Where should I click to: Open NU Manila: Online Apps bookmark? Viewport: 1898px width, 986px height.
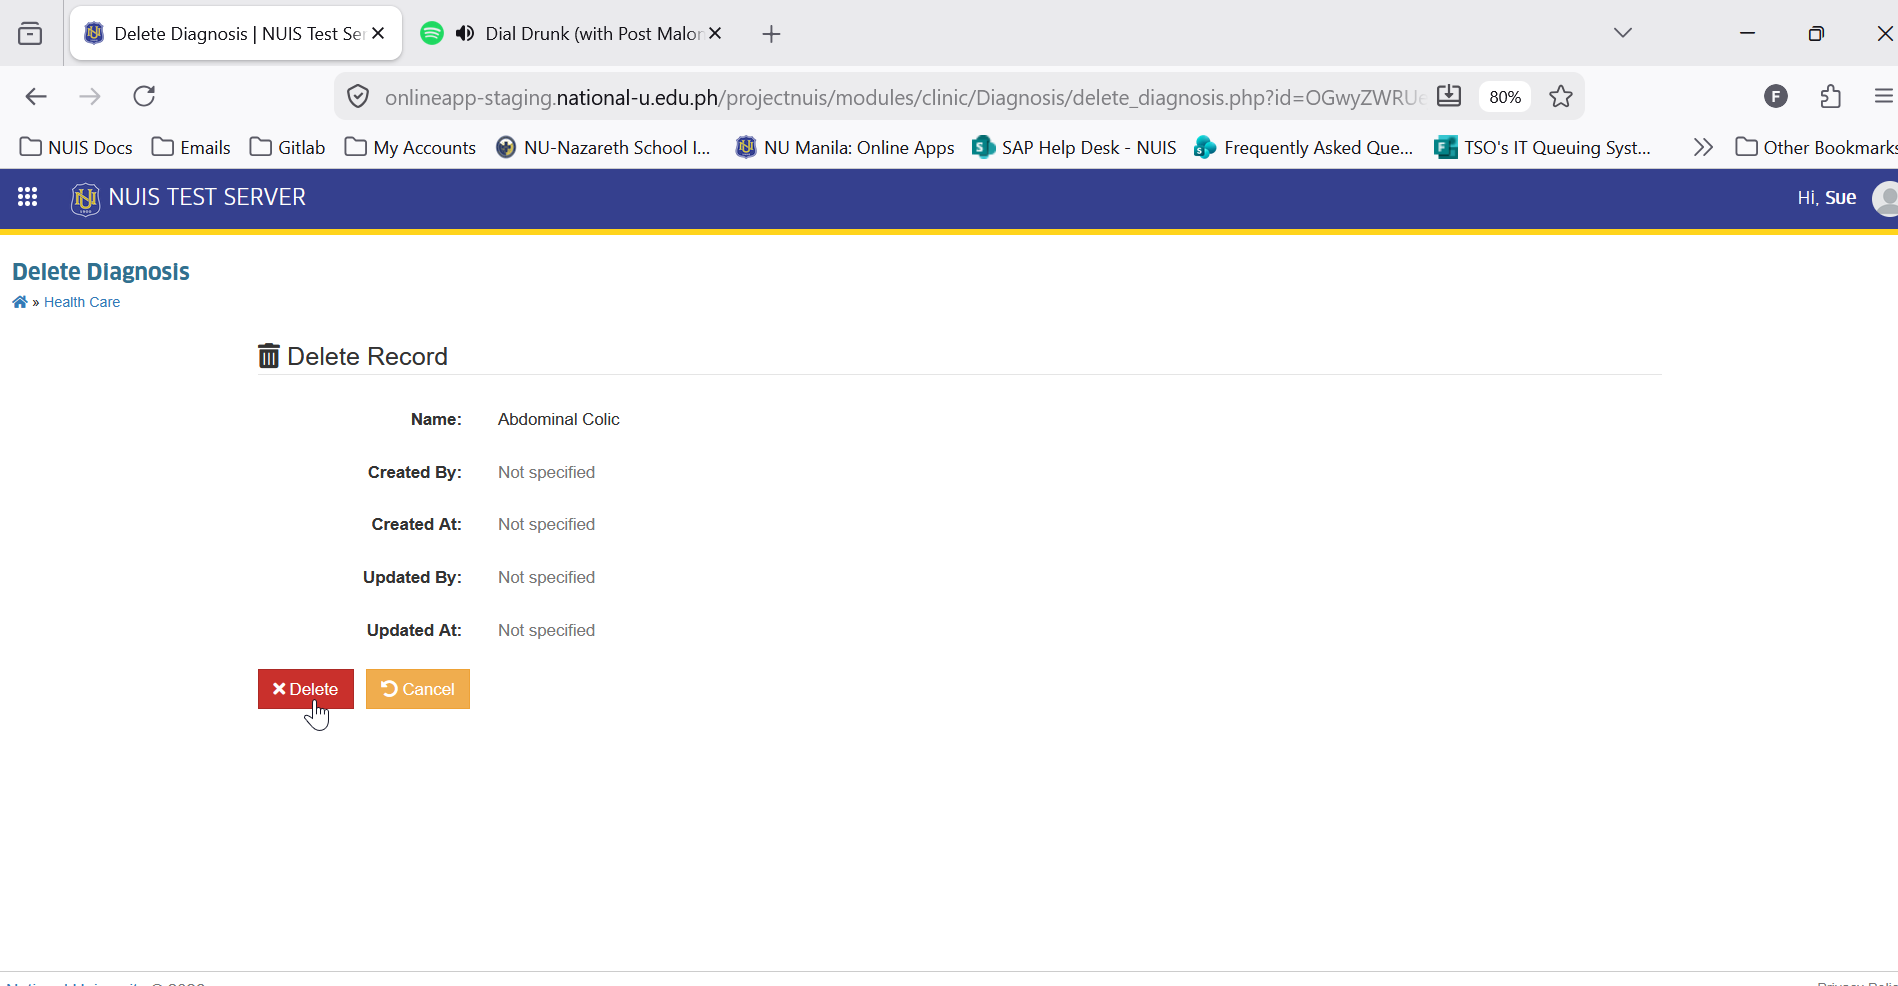click(845, 147)
